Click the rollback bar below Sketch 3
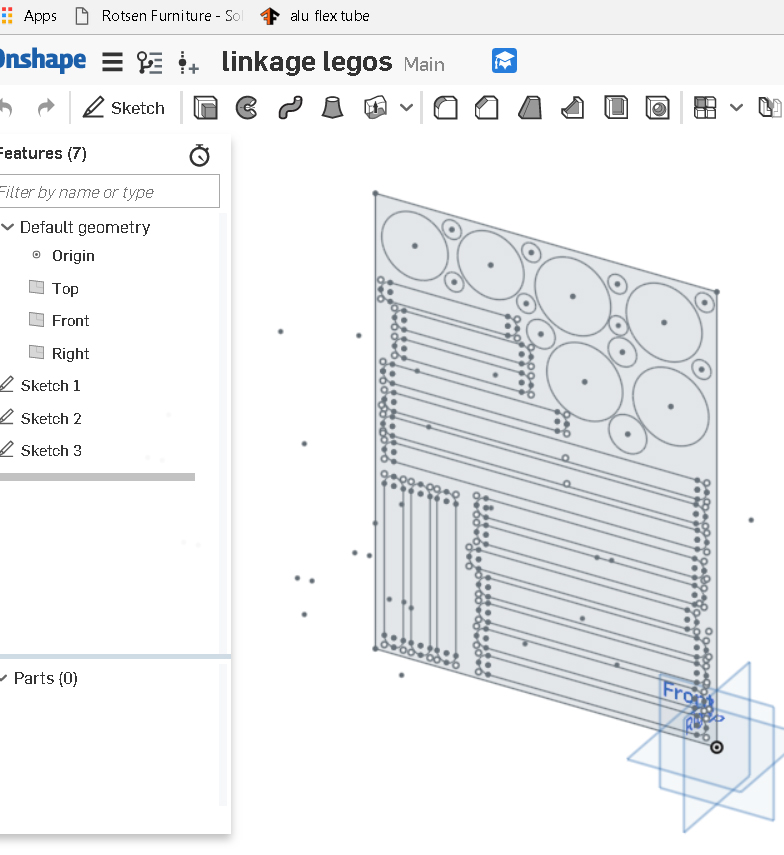 coord(97,477)
